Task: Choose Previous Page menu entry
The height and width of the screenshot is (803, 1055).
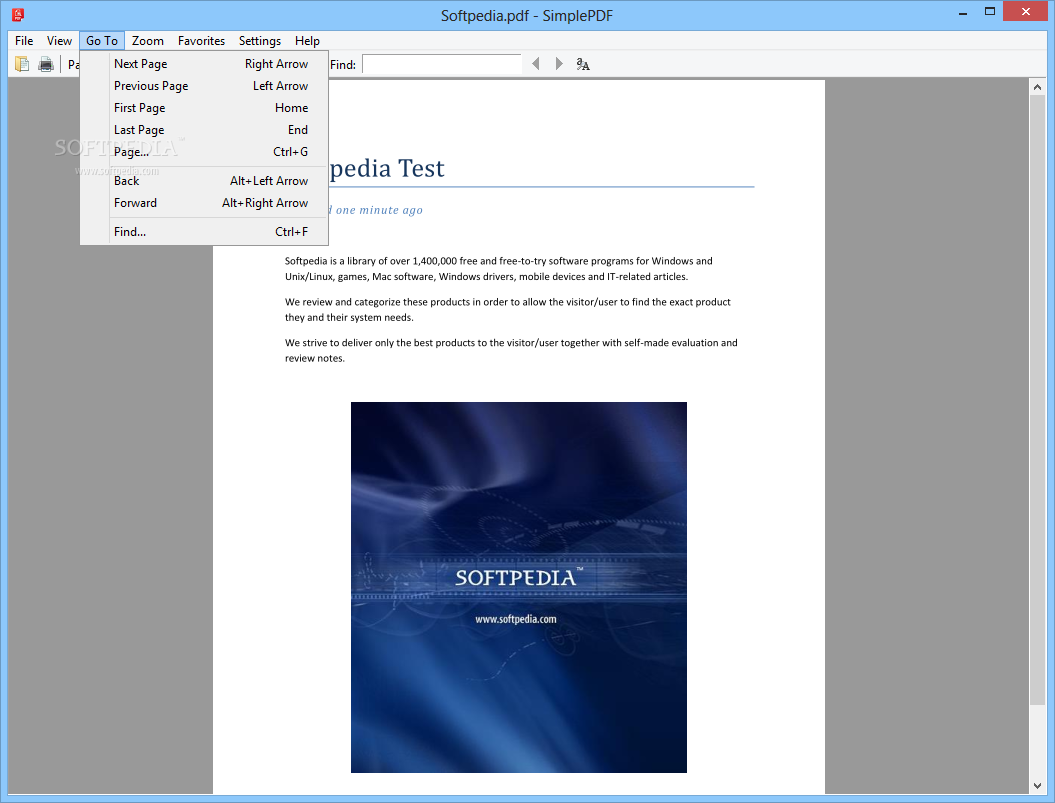Action: (x=204, y=86)
